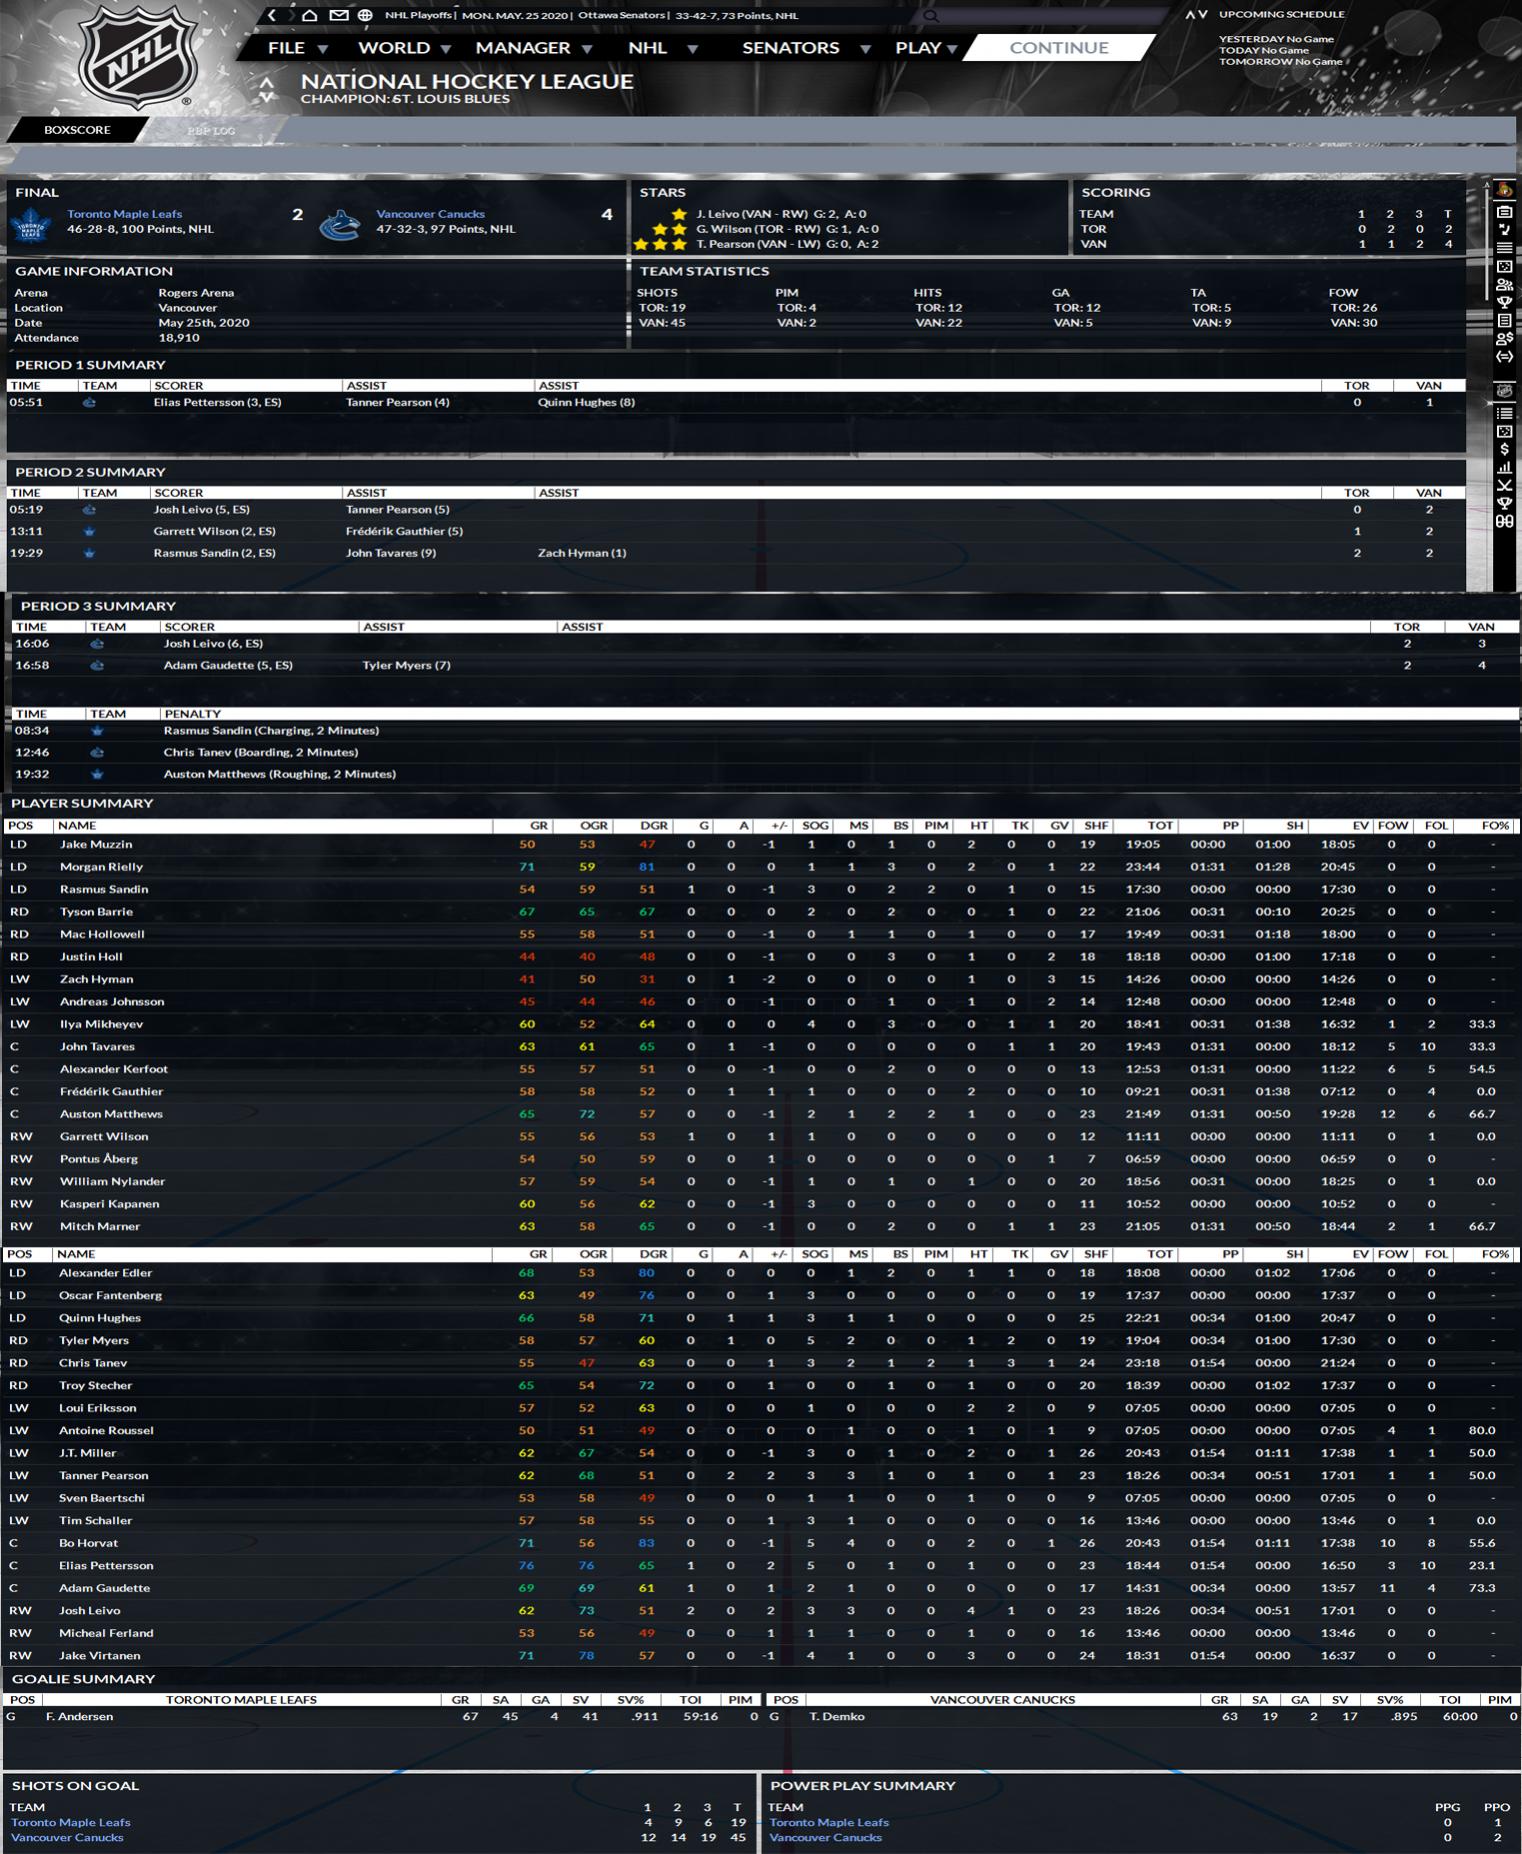Screen dimensions: 1522x1854
Task: Open the NHL shield shortcut in sidebar
Action: [1504, 391]
